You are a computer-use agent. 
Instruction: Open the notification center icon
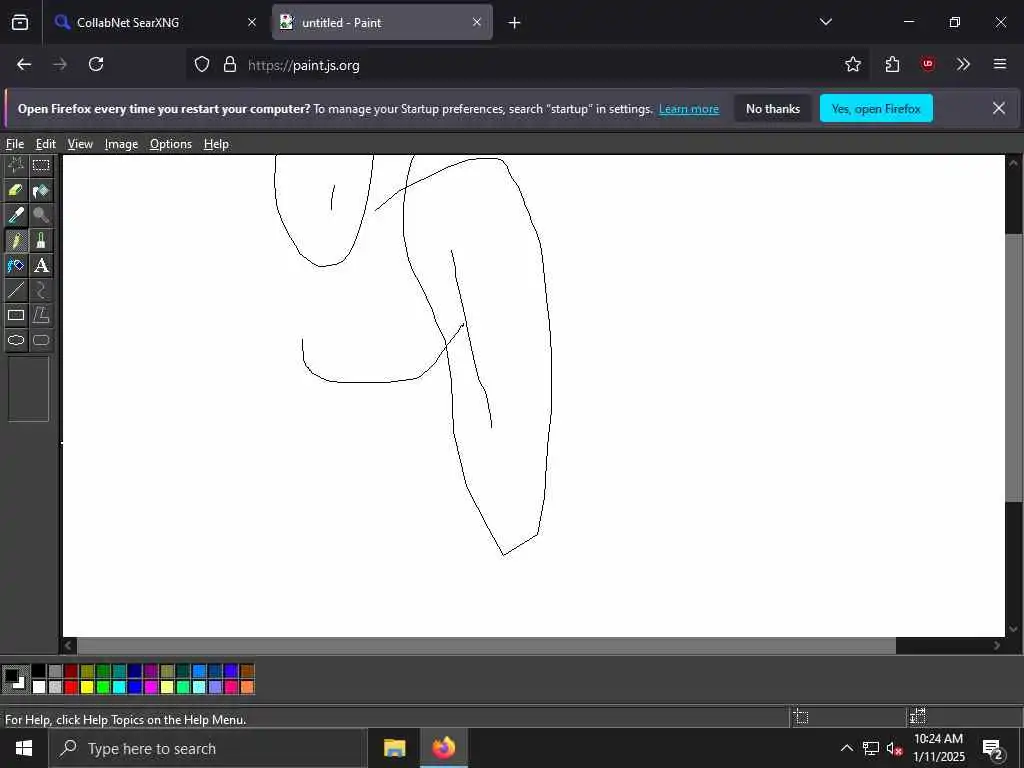993,748
